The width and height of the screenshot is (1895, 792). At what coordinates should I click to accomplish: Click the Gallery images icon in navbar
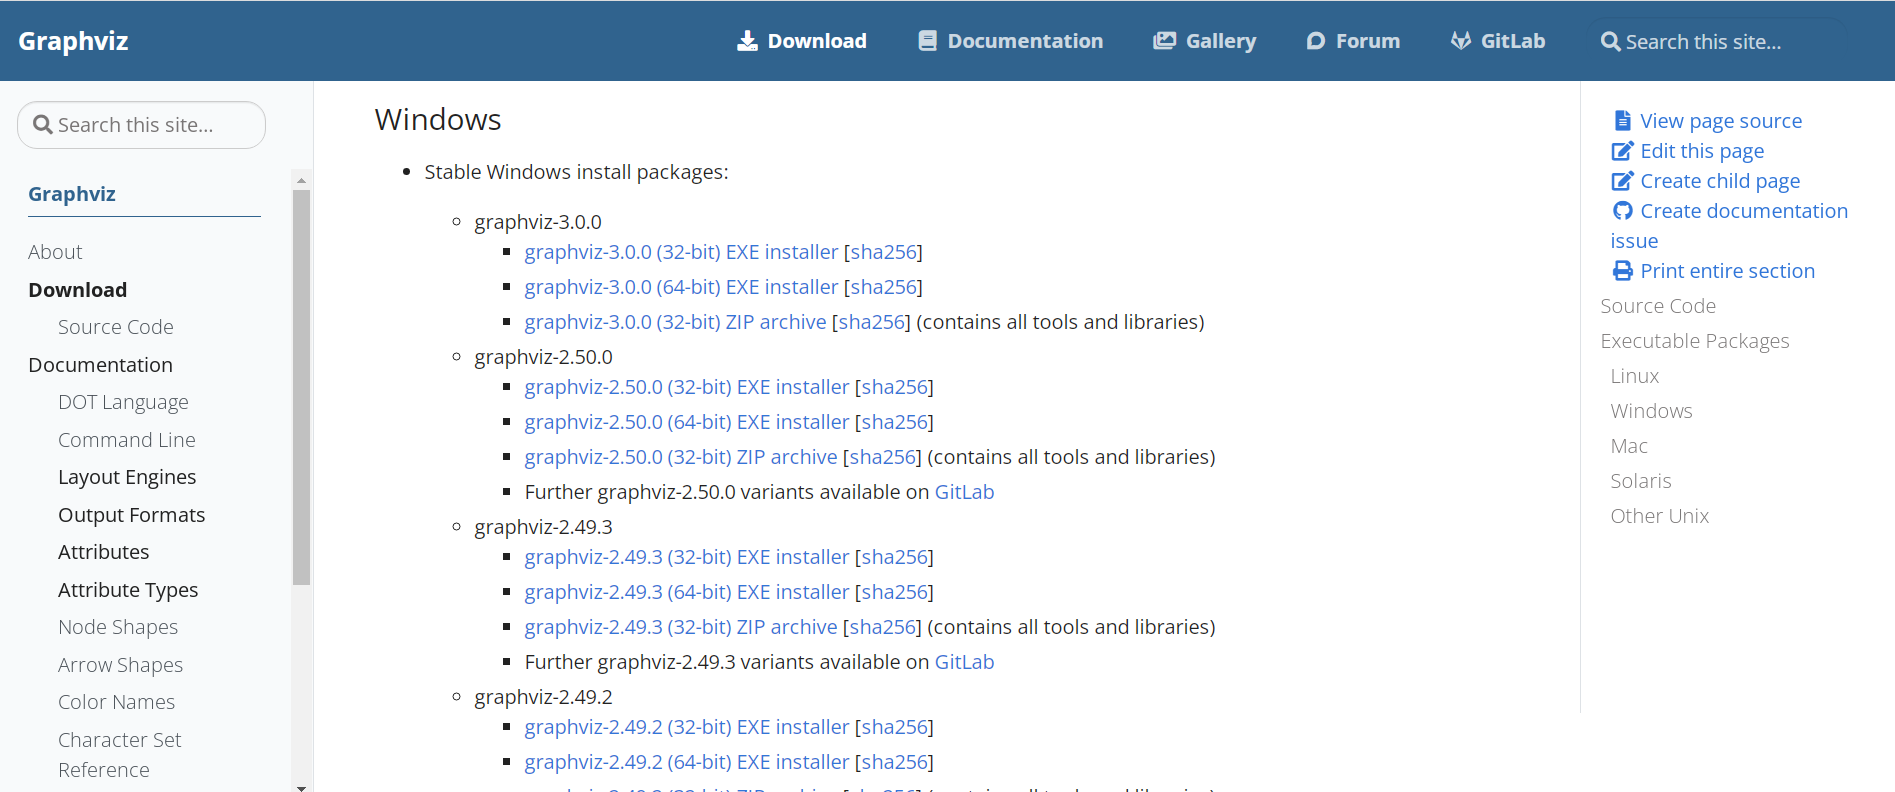(1164, 41)
